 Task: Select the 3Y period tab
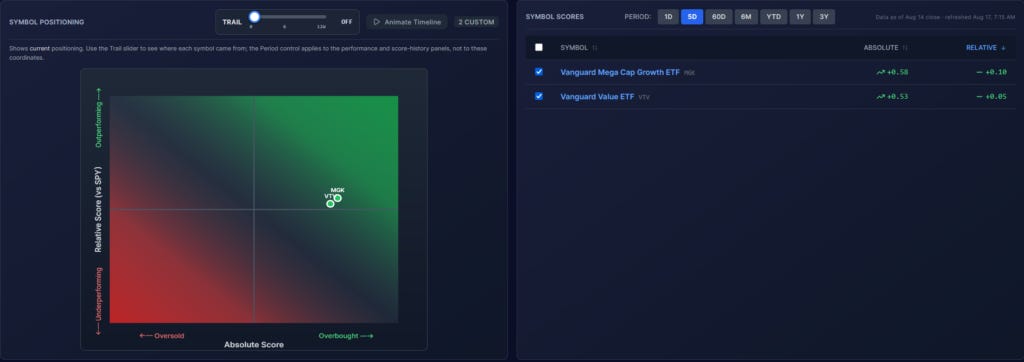click(x=824, y=17)
